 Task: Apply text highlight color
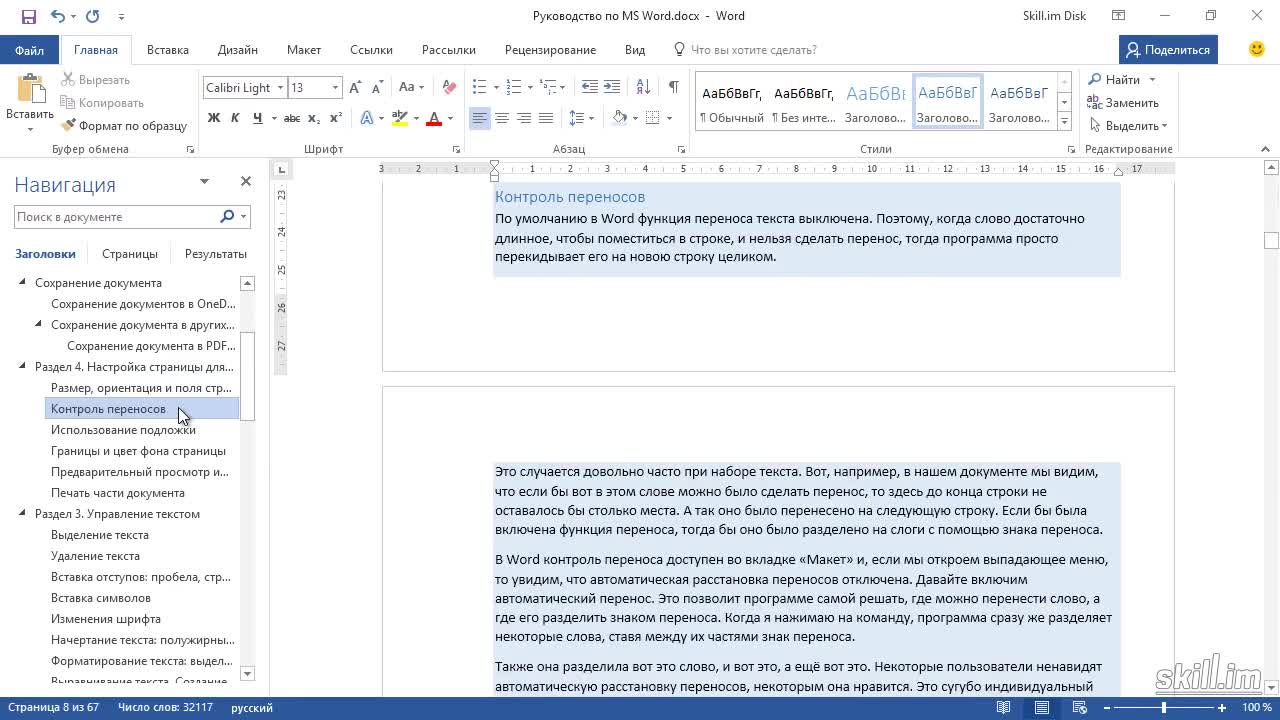coord(400,118)
